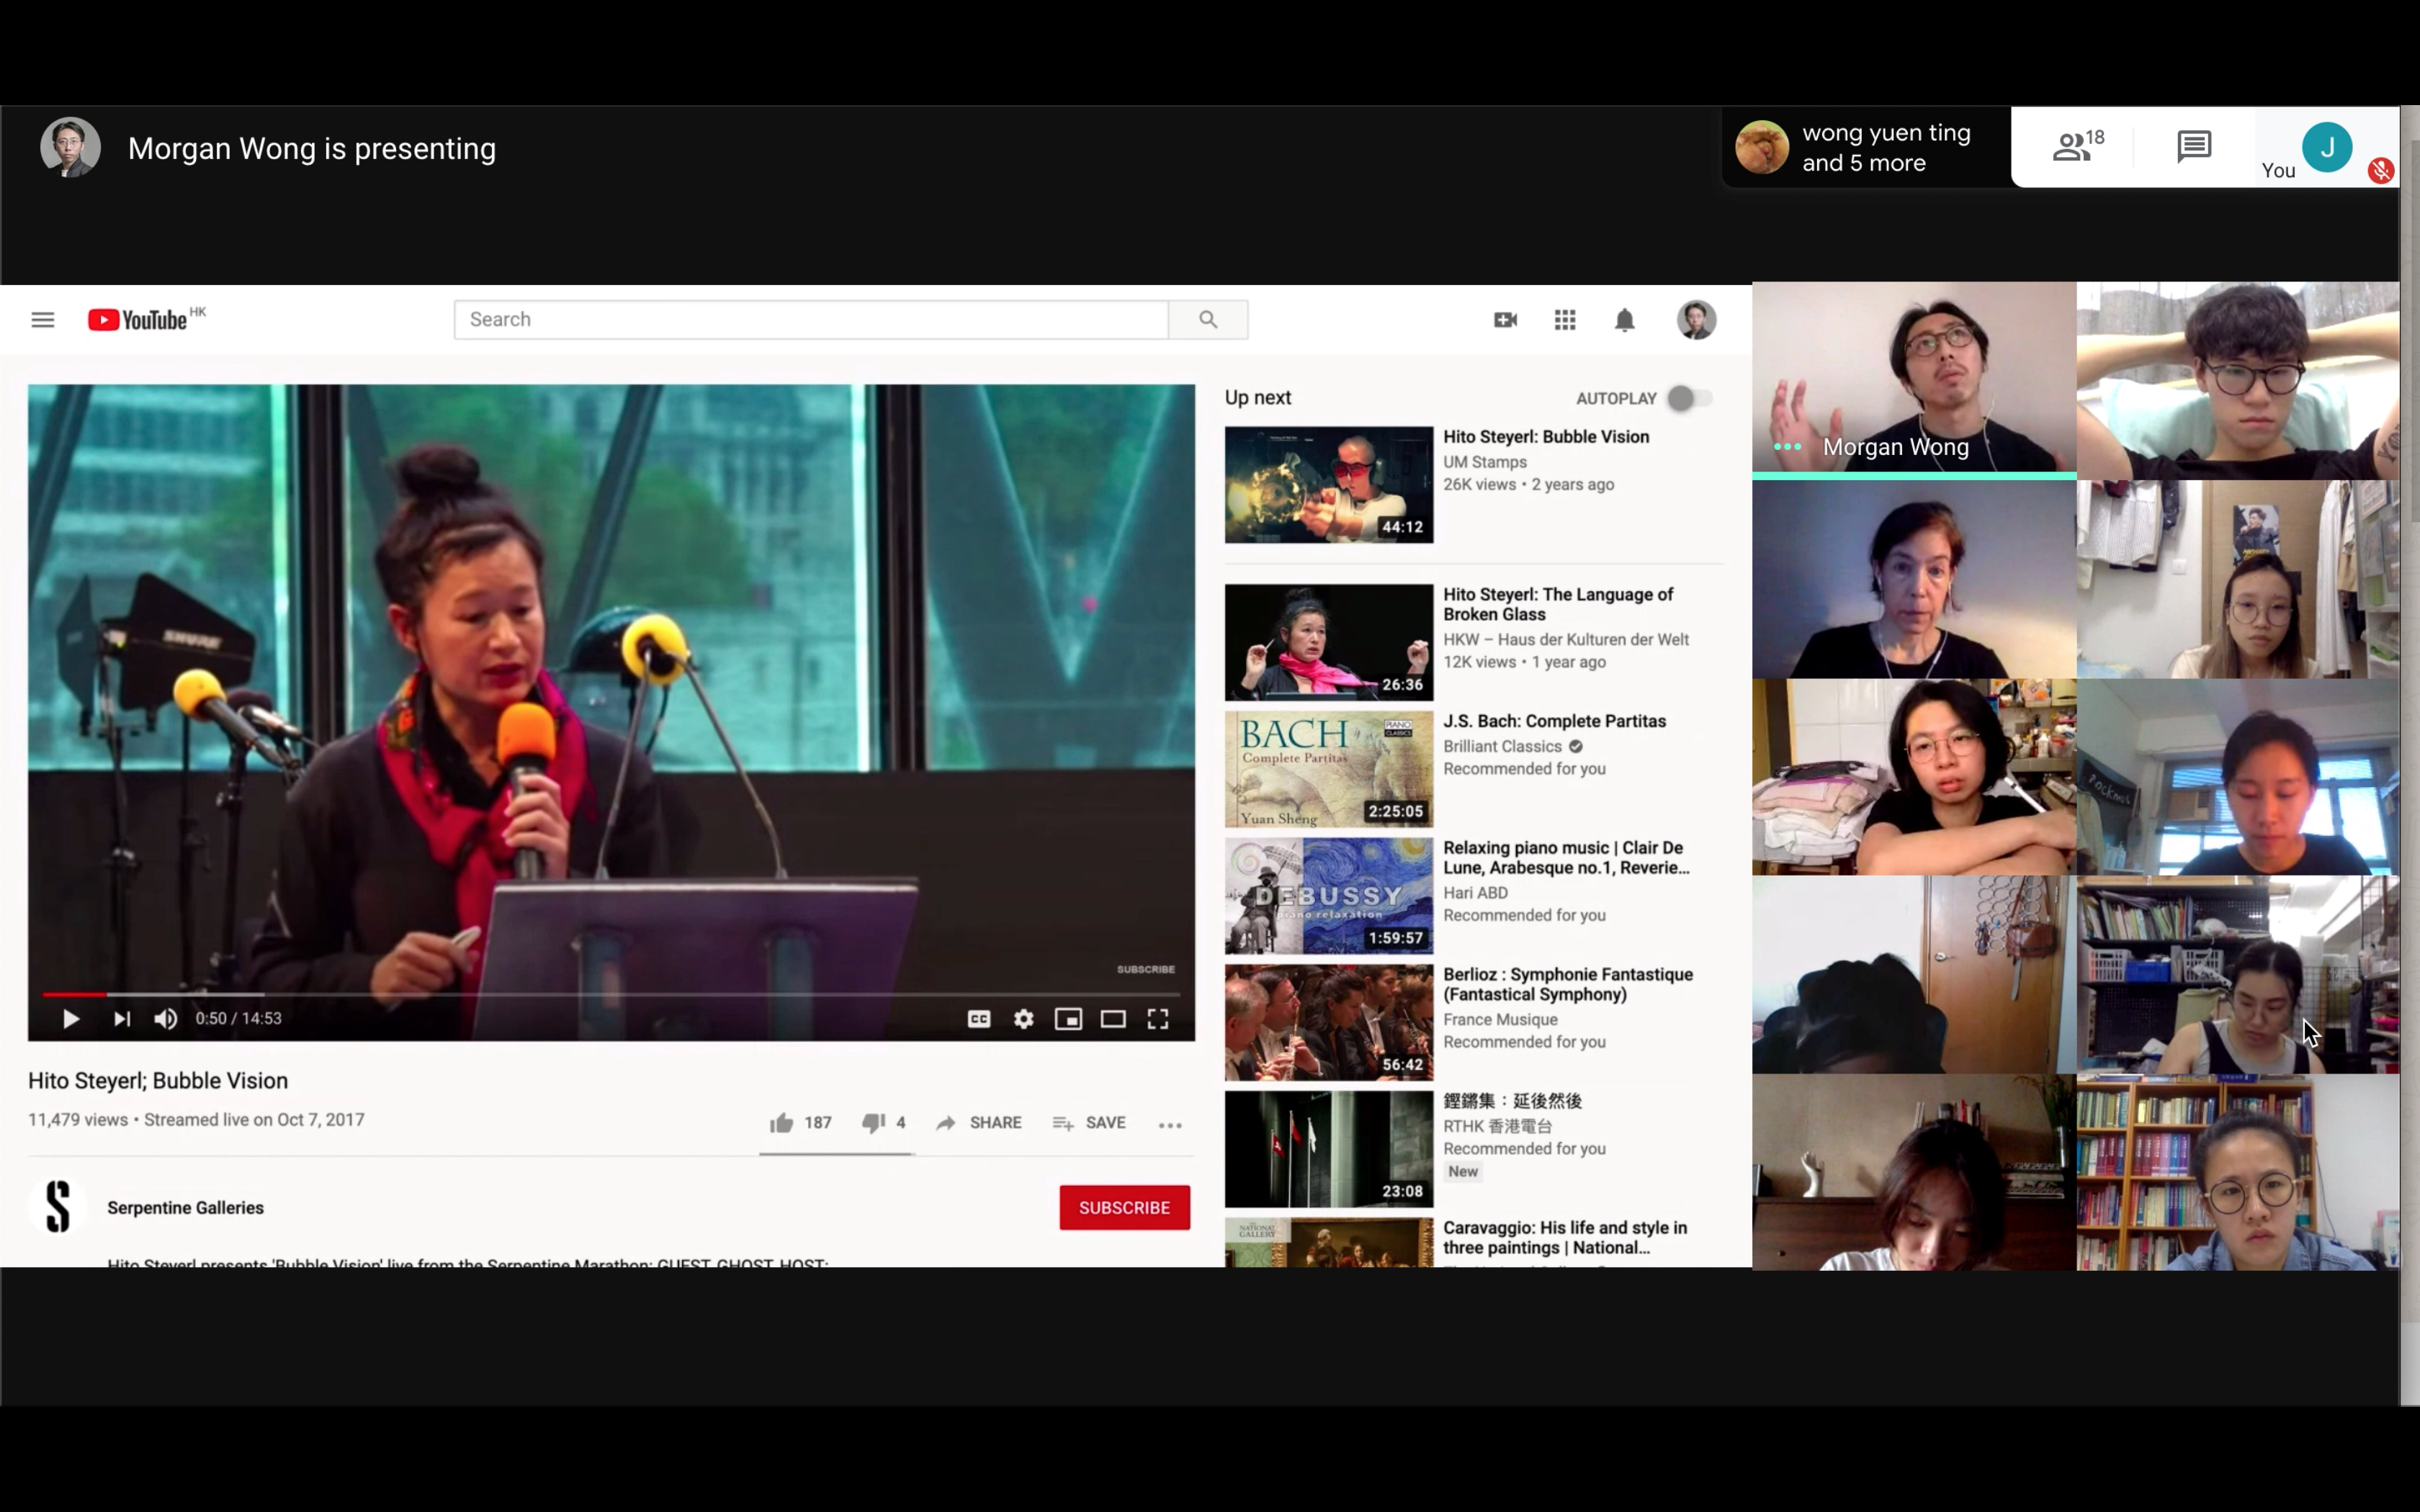Click Morgan Wong's presenter avatar
Image resolution: width=2420 pixels, height=1512 pixels.
pyautogui.click(x=70, y=148)
